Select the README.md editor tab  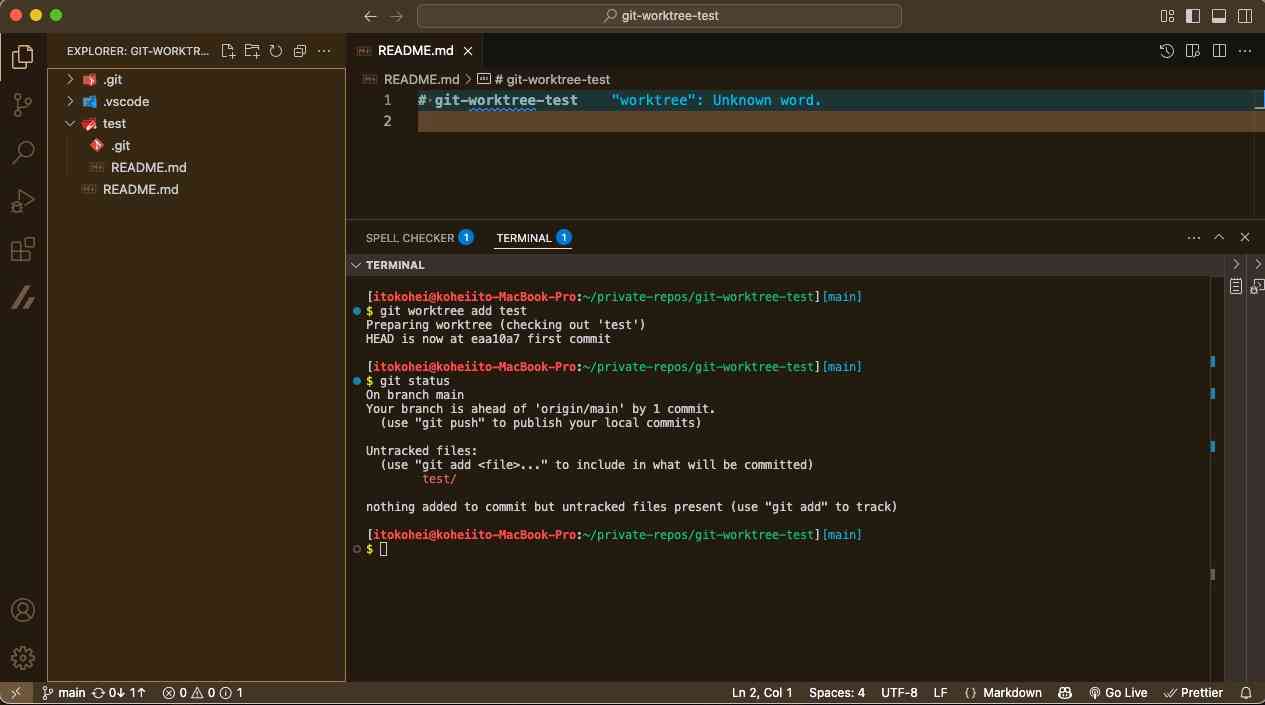(415, 51)
